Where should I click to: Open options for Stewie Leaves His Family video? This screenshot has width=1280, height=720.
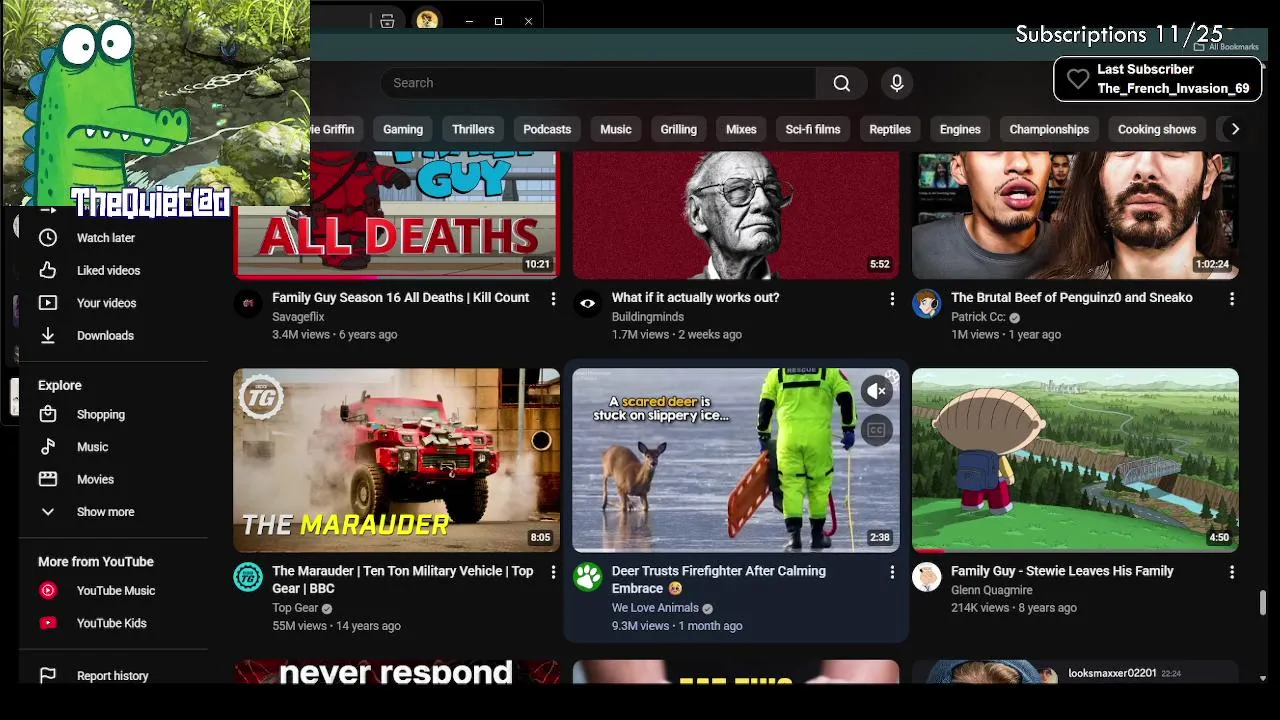tap(1231, 572)
